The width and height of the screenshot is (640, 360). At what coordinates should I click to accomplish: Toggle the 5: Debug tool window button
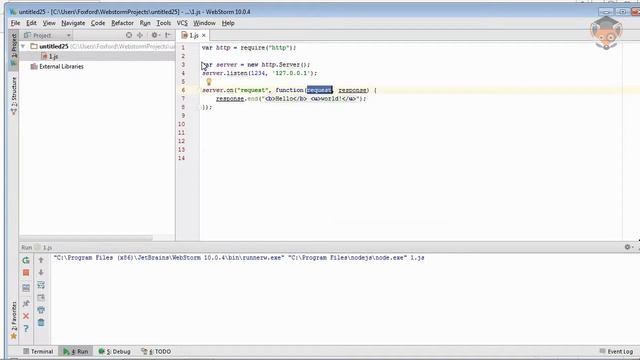[x=115, y=351]
